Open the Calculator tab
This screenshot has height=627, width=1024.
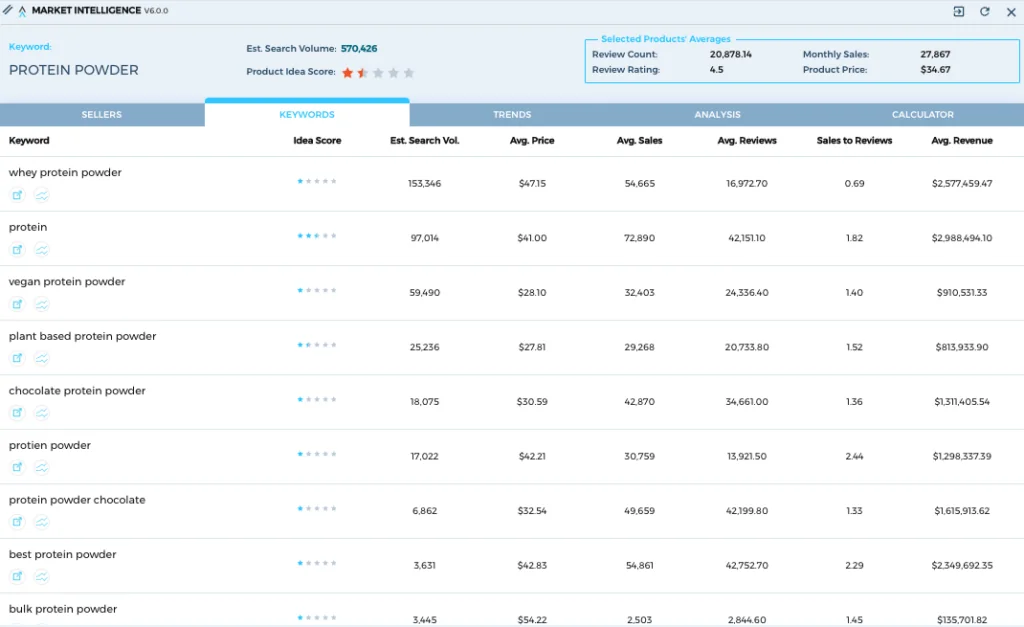922,115
